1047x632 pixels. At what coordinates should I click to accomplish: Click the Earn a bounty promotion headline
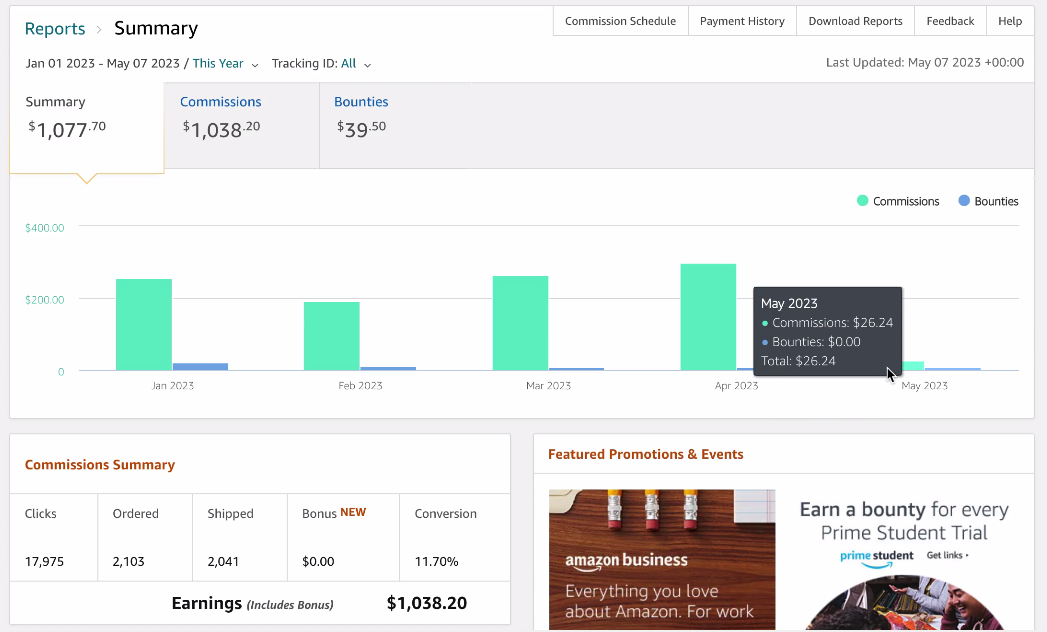pyautogui.click(x=904, y=521)
